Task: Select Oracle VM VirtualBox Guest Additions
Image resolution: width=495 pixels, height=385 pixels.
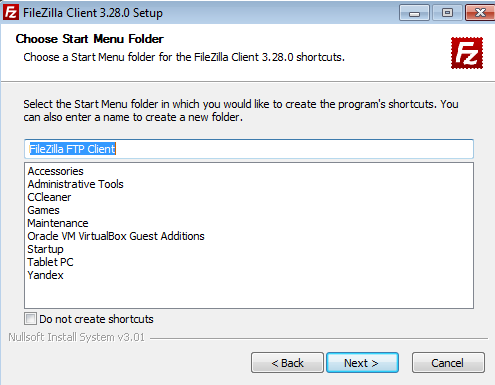Action: [116, 236]
